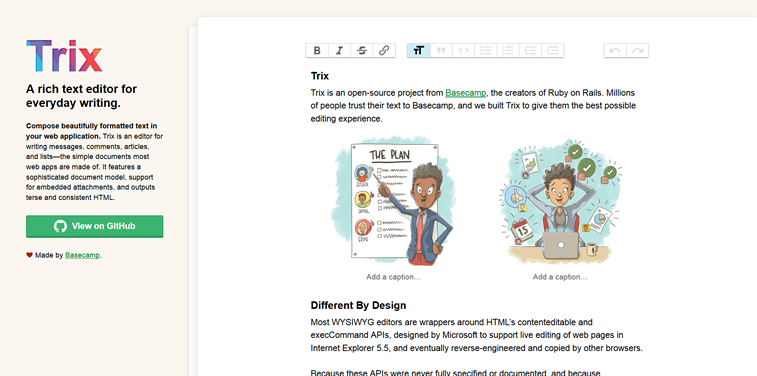This screenshot has width=757, height=376.
Task: Toggle italic formatting in toolbar
Action: 339,51
